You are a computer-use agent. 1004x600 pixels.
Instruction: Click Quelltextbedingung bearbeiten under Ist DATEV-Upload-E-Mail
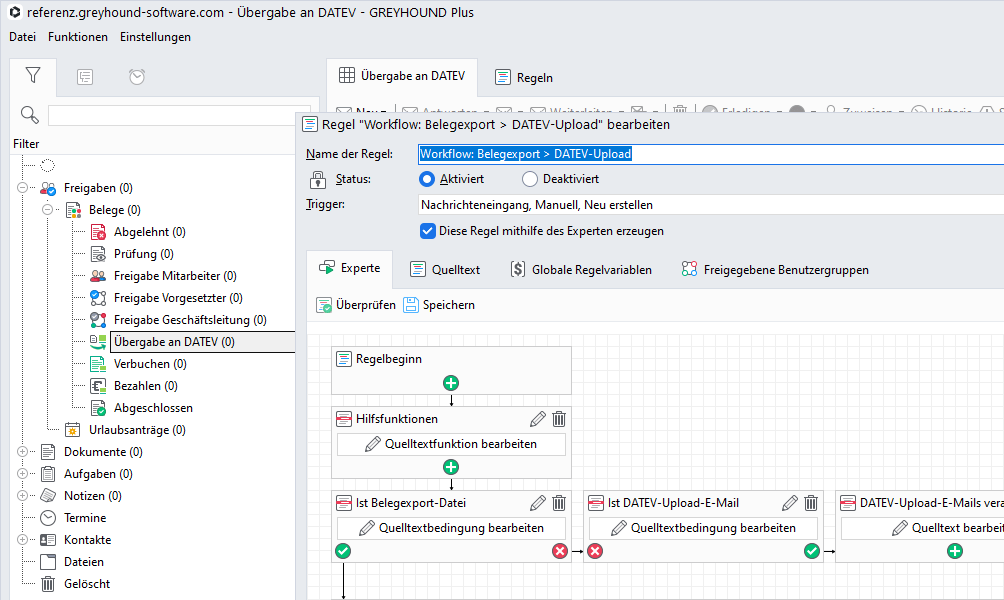(x=703, y=528)
